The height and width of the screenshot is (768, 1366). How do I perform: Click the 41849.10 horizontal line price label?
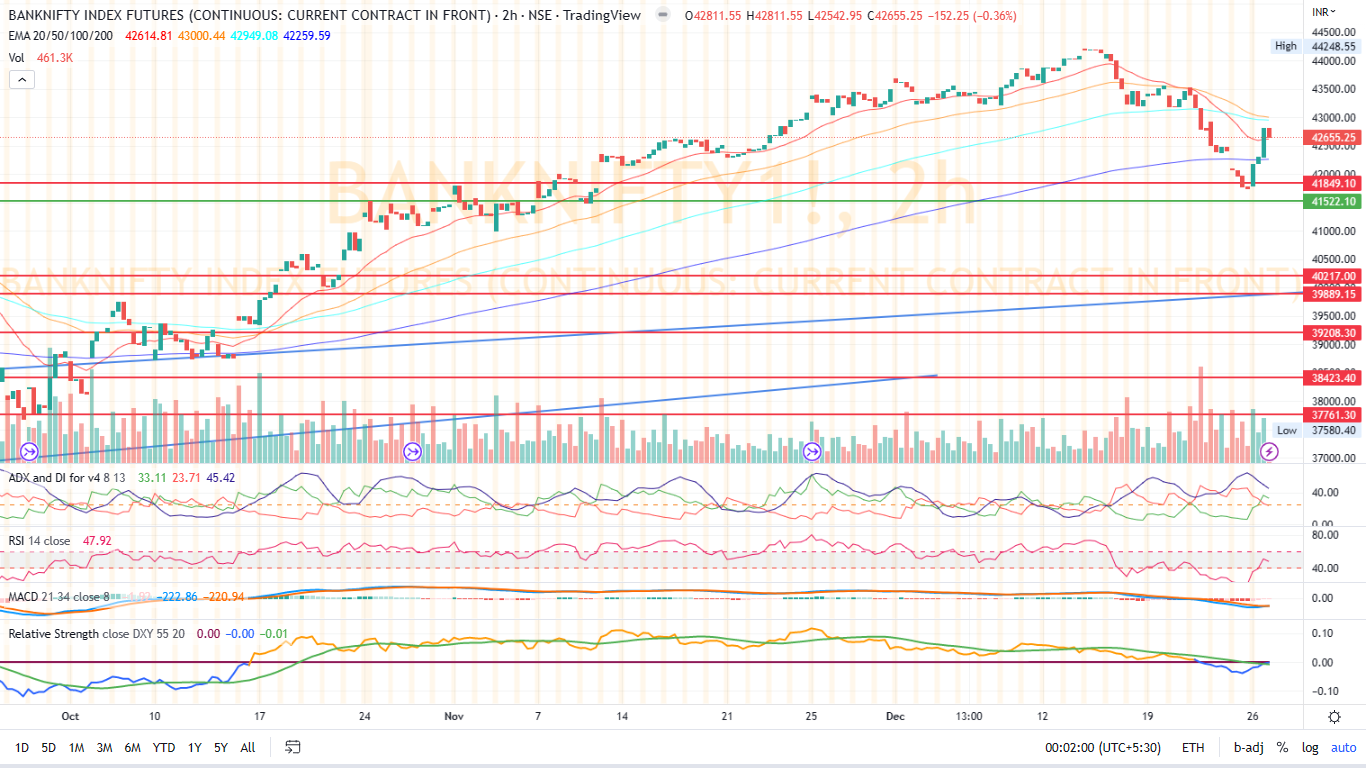tap(1333, 183)
